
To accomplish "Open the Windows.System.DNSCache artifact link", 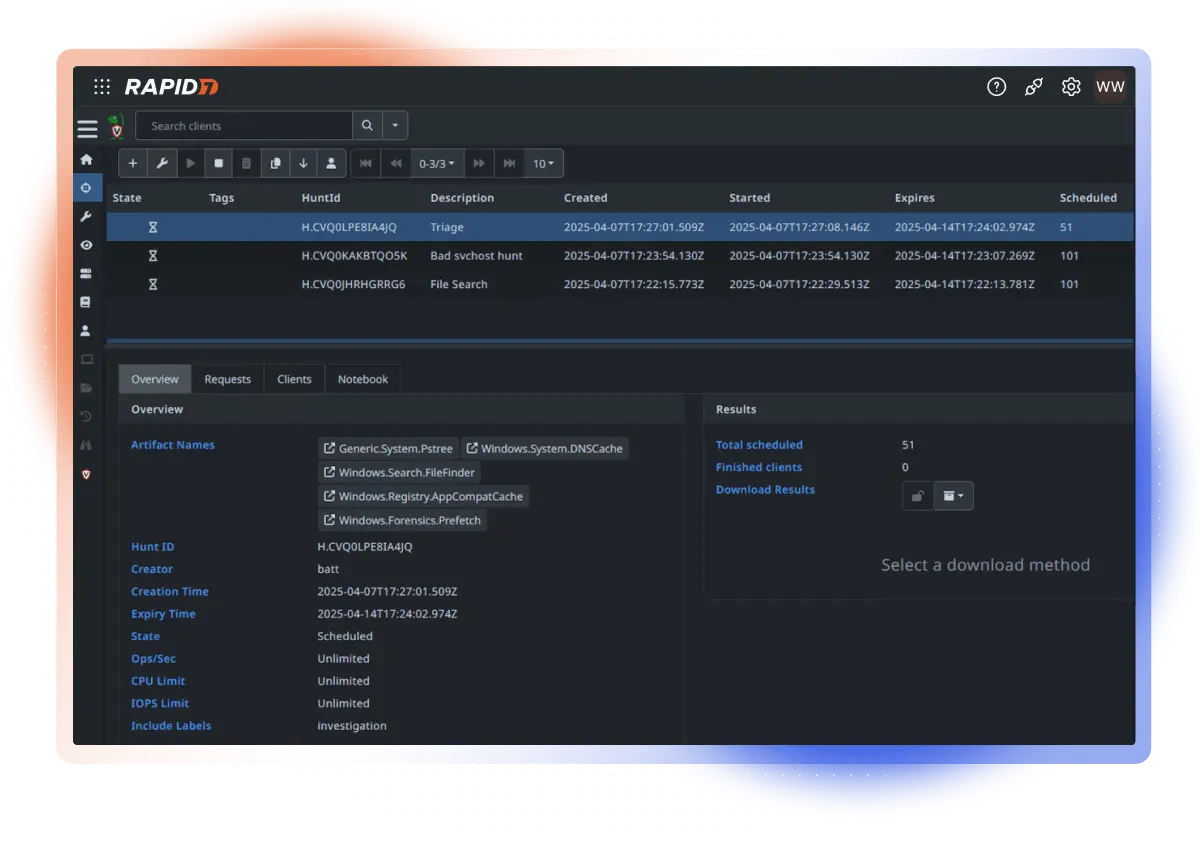I will click(x=544, y=449).
